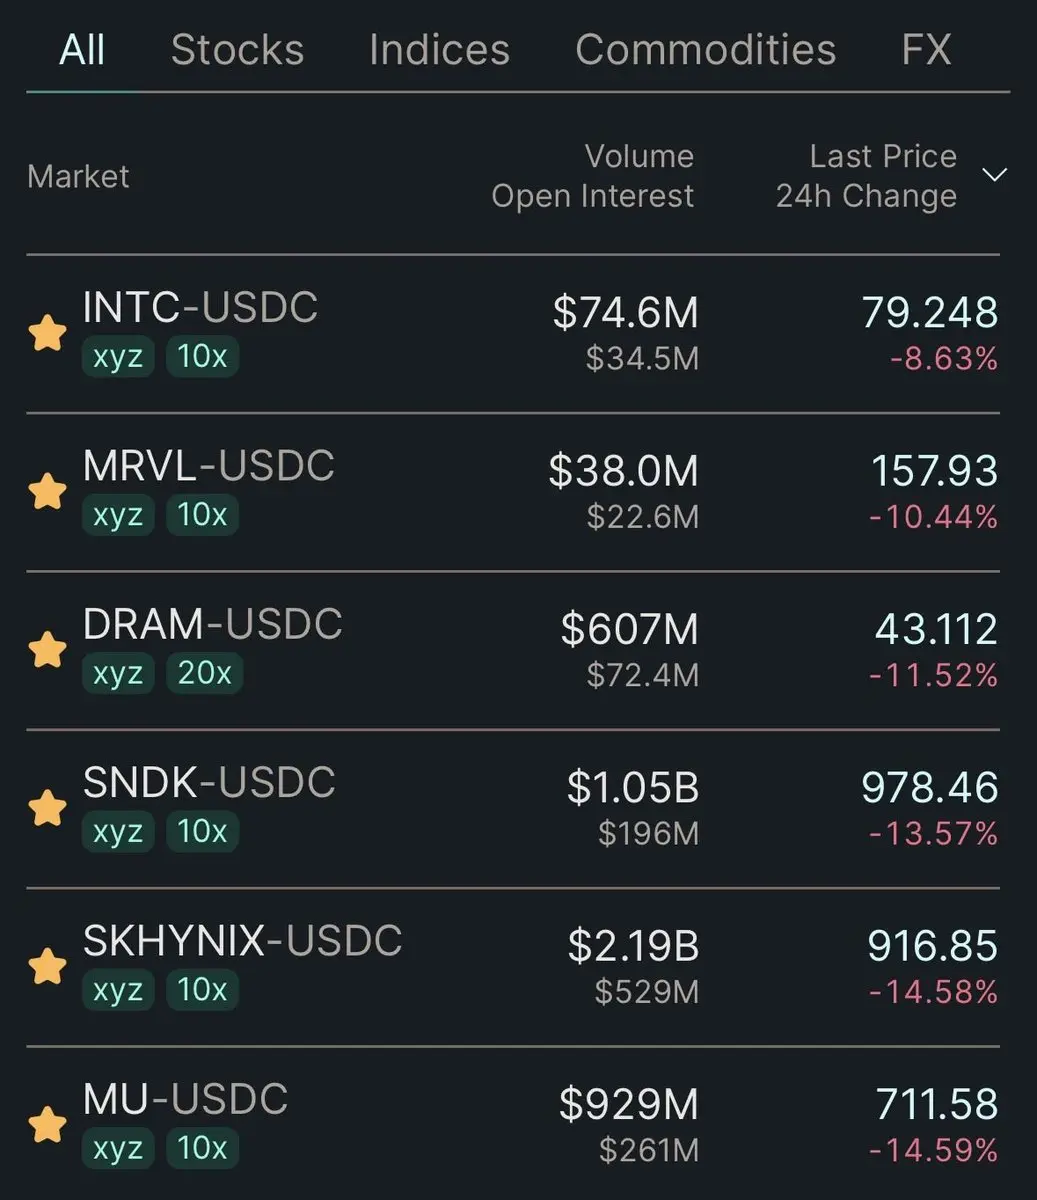Select the Indices tab
1037x1200 pixels.
(x=439, y=49)
